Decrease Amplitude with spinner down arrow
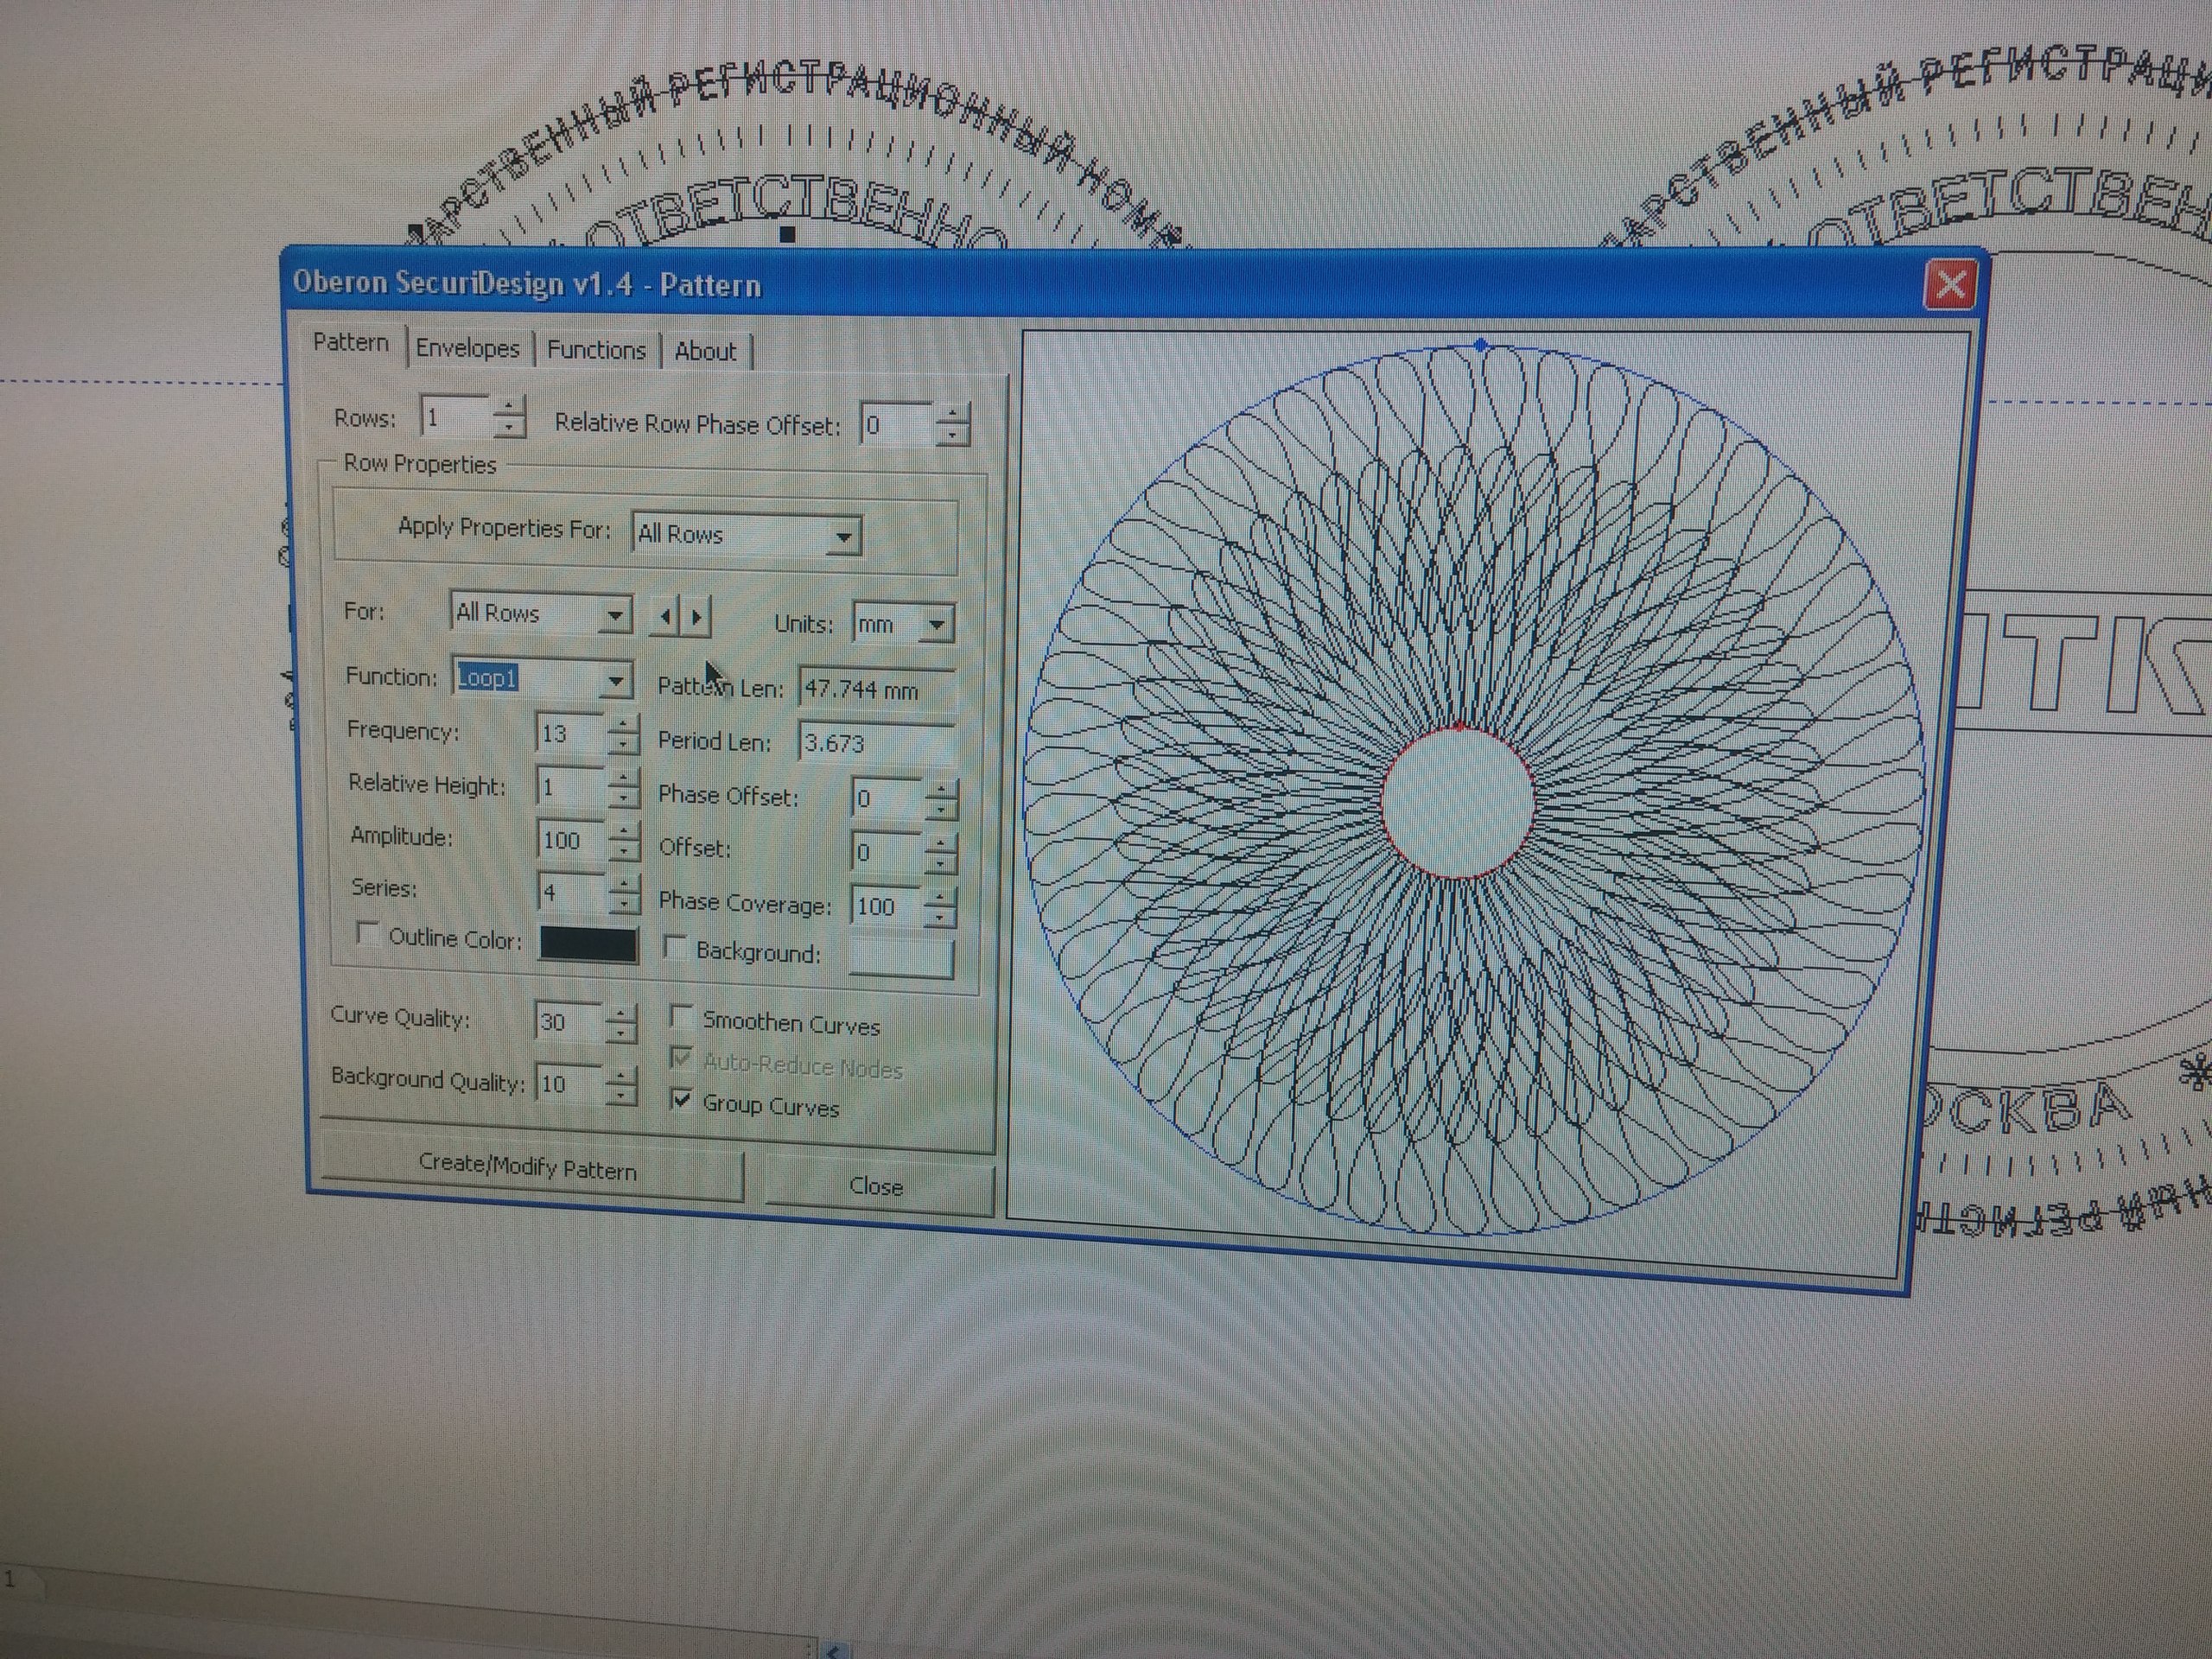Image resolution: width=2212 pixels, height=1659 pixels. [624, 851]
